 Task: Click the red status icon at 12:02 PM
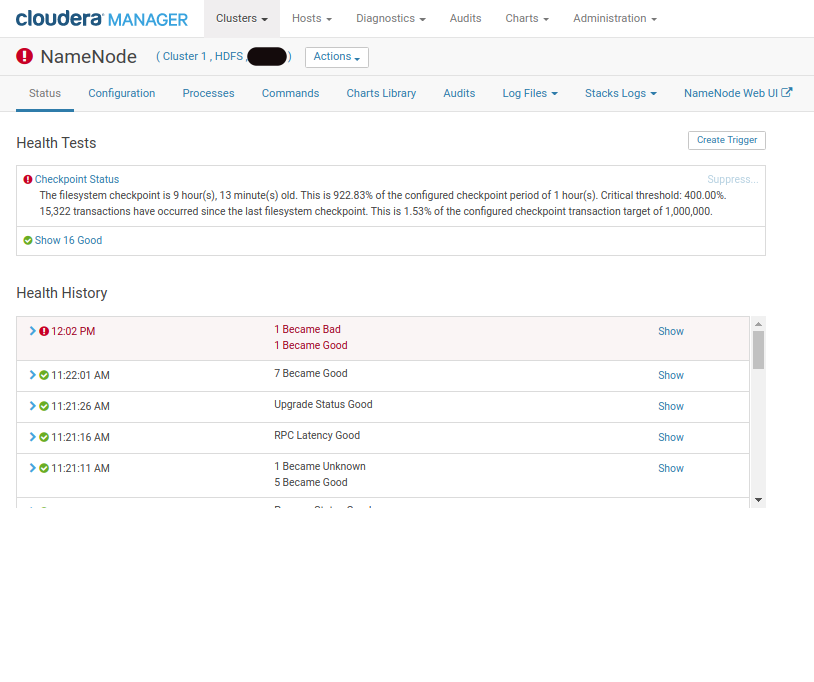pos(44,331)
